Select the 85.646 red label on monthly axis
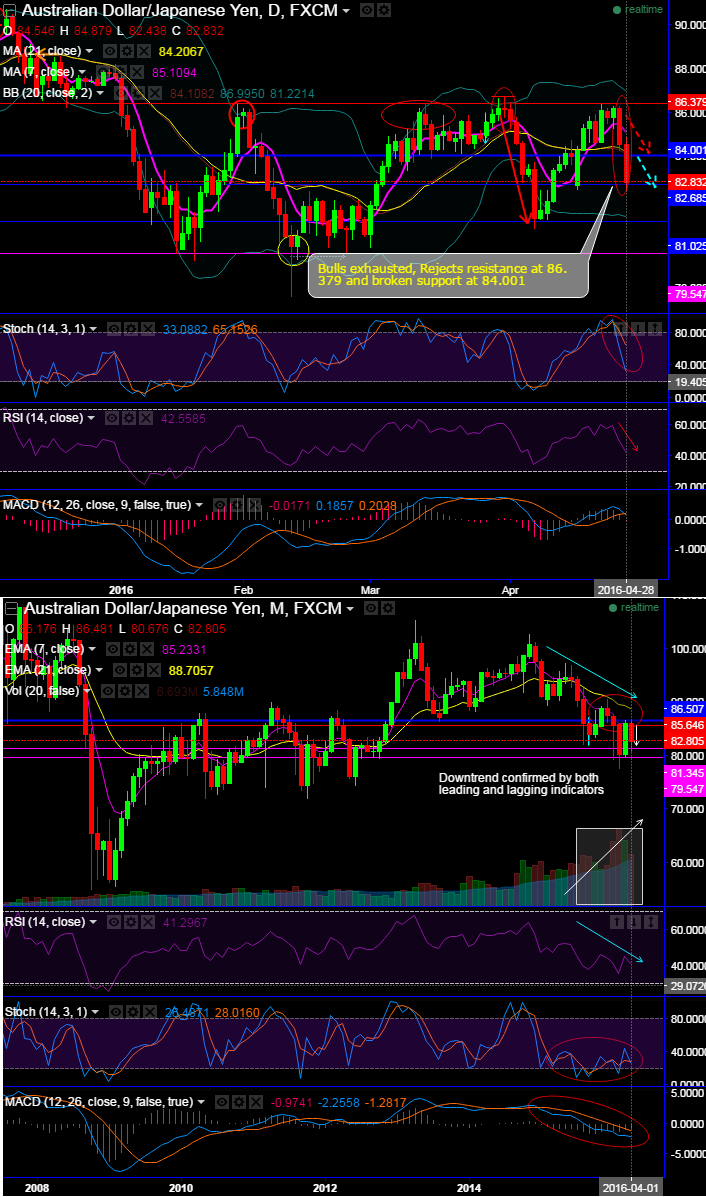Viewport: 706px width, 1197px height. 687,725
